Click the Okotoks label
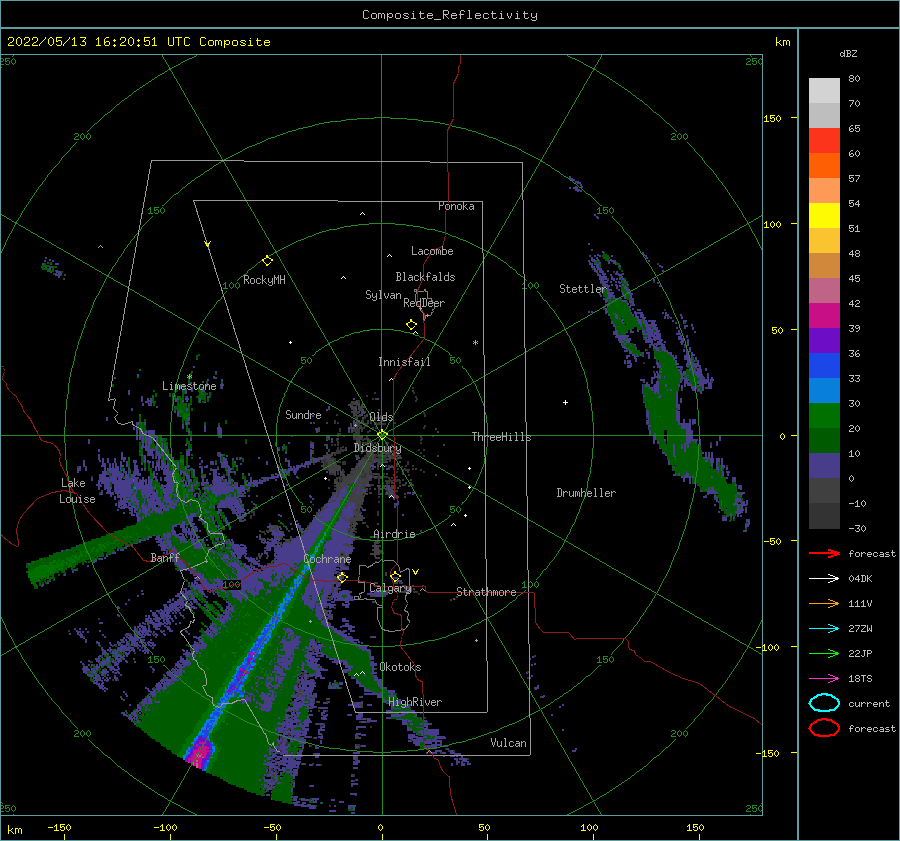This screenshot has width=900, height=841. [x=400, y=667]
